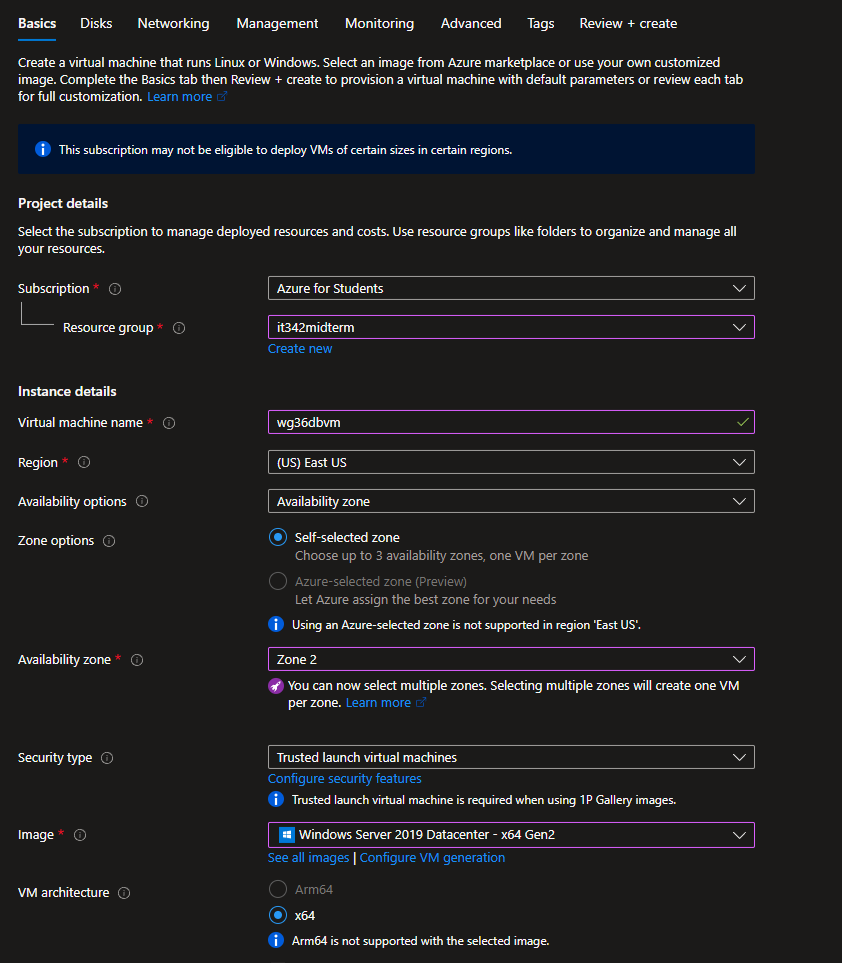
Task: Click info icon next to Availability options
Action: point(142,502)
